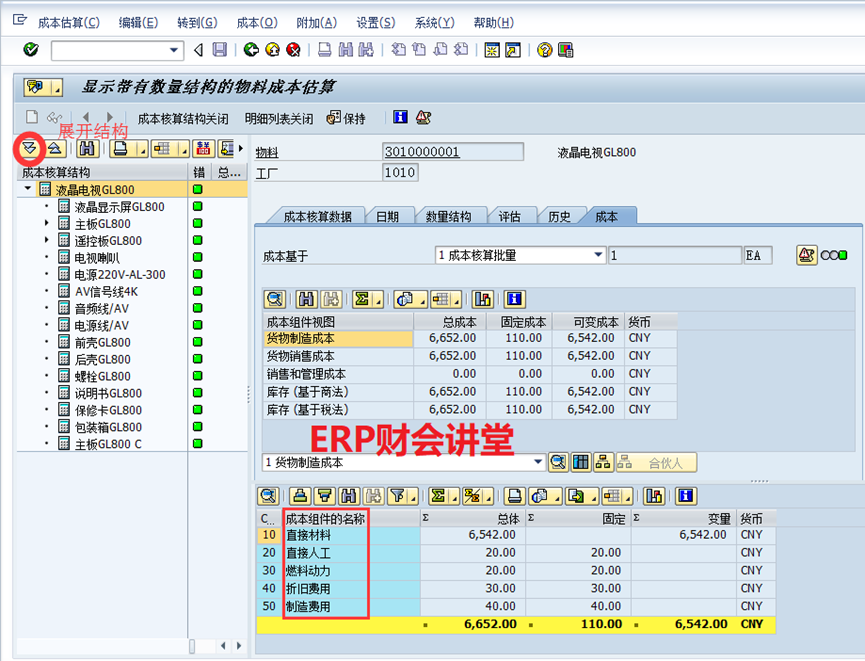Click the sort ascending icon in bottom toolbar

[x=299, y=496]
